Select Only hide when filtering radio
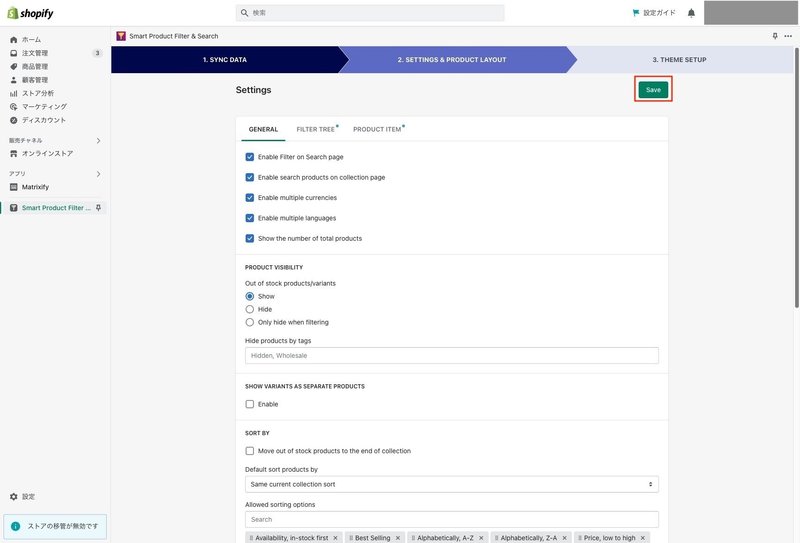800x543 pixels. 249,322
